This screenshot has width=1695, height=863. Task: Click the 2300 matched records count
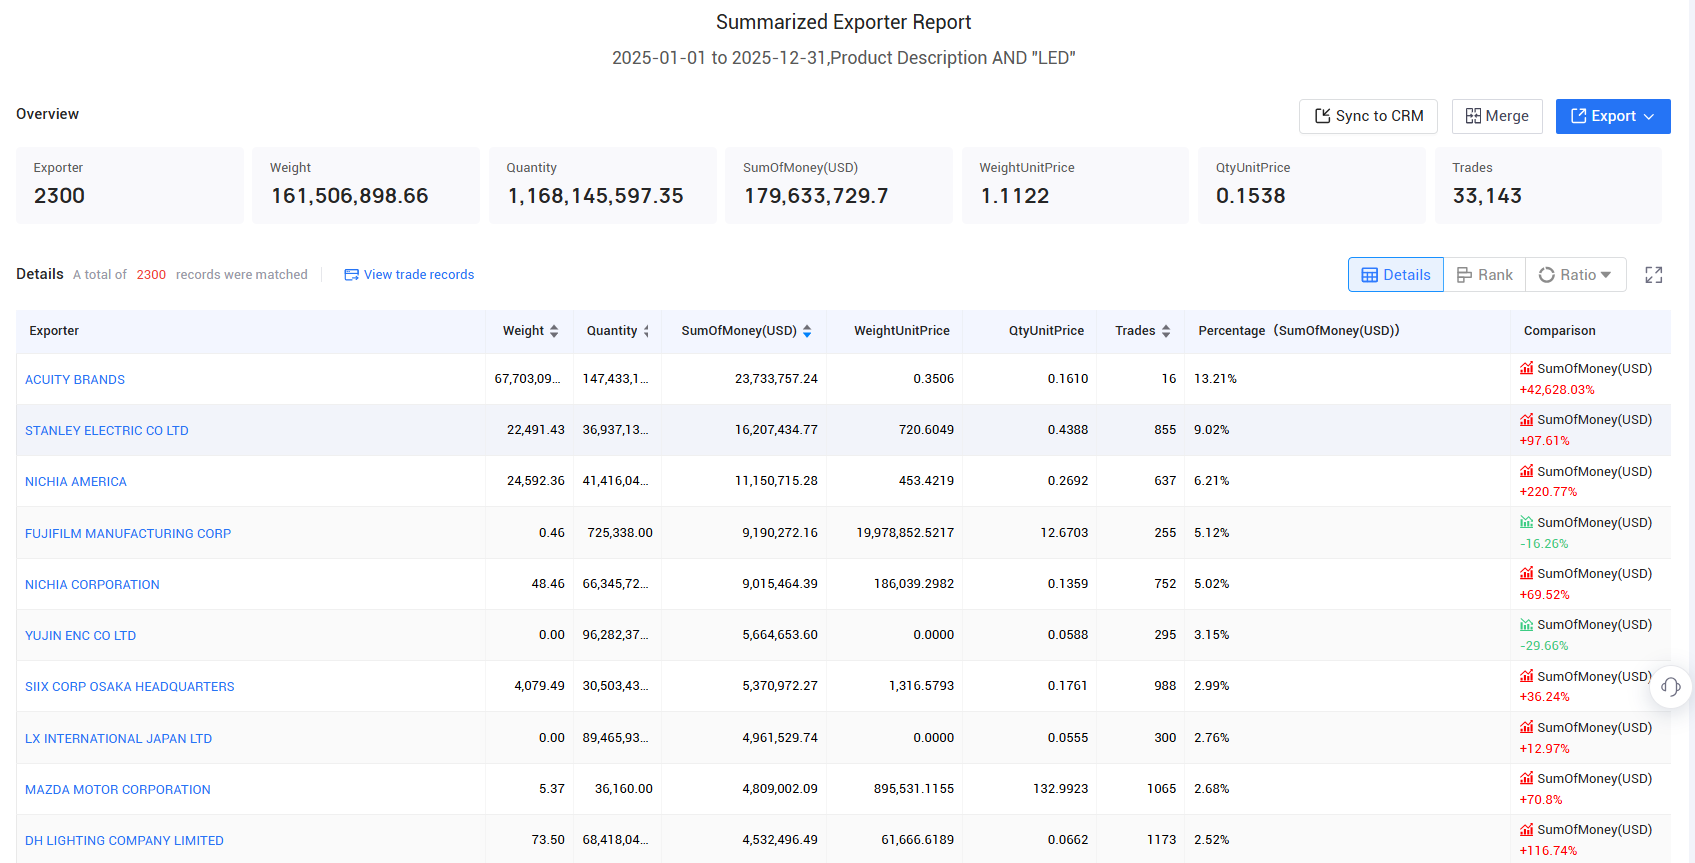(151, 275)
